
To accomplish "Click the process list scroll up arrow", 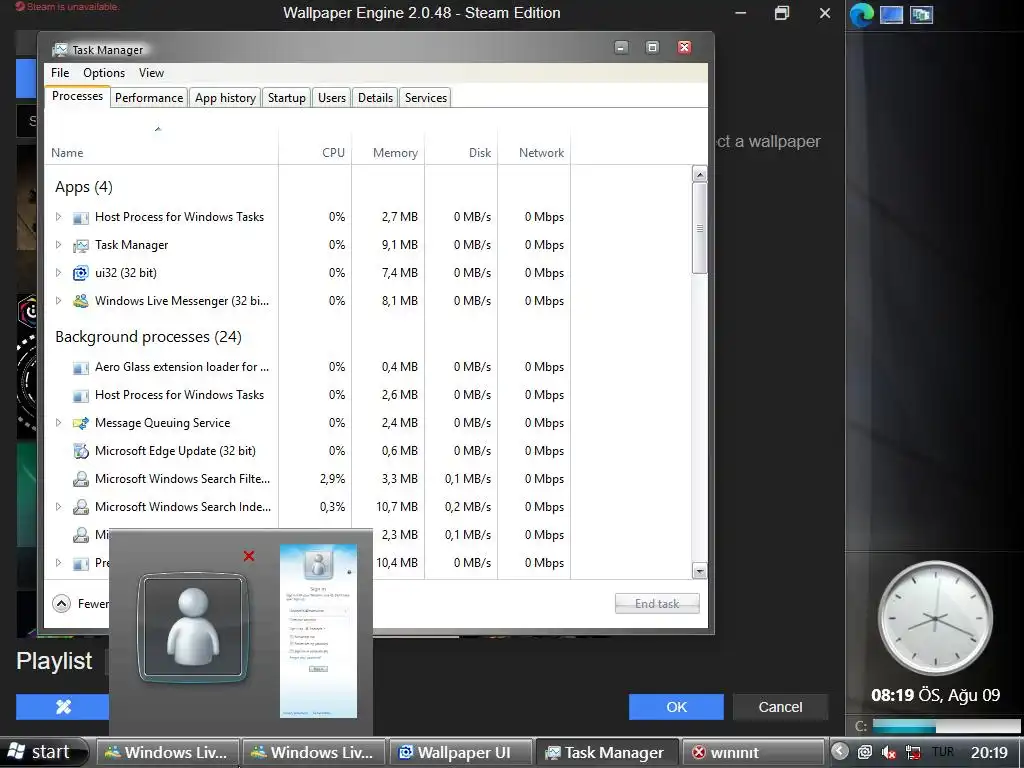I will (x=699, y=174).
